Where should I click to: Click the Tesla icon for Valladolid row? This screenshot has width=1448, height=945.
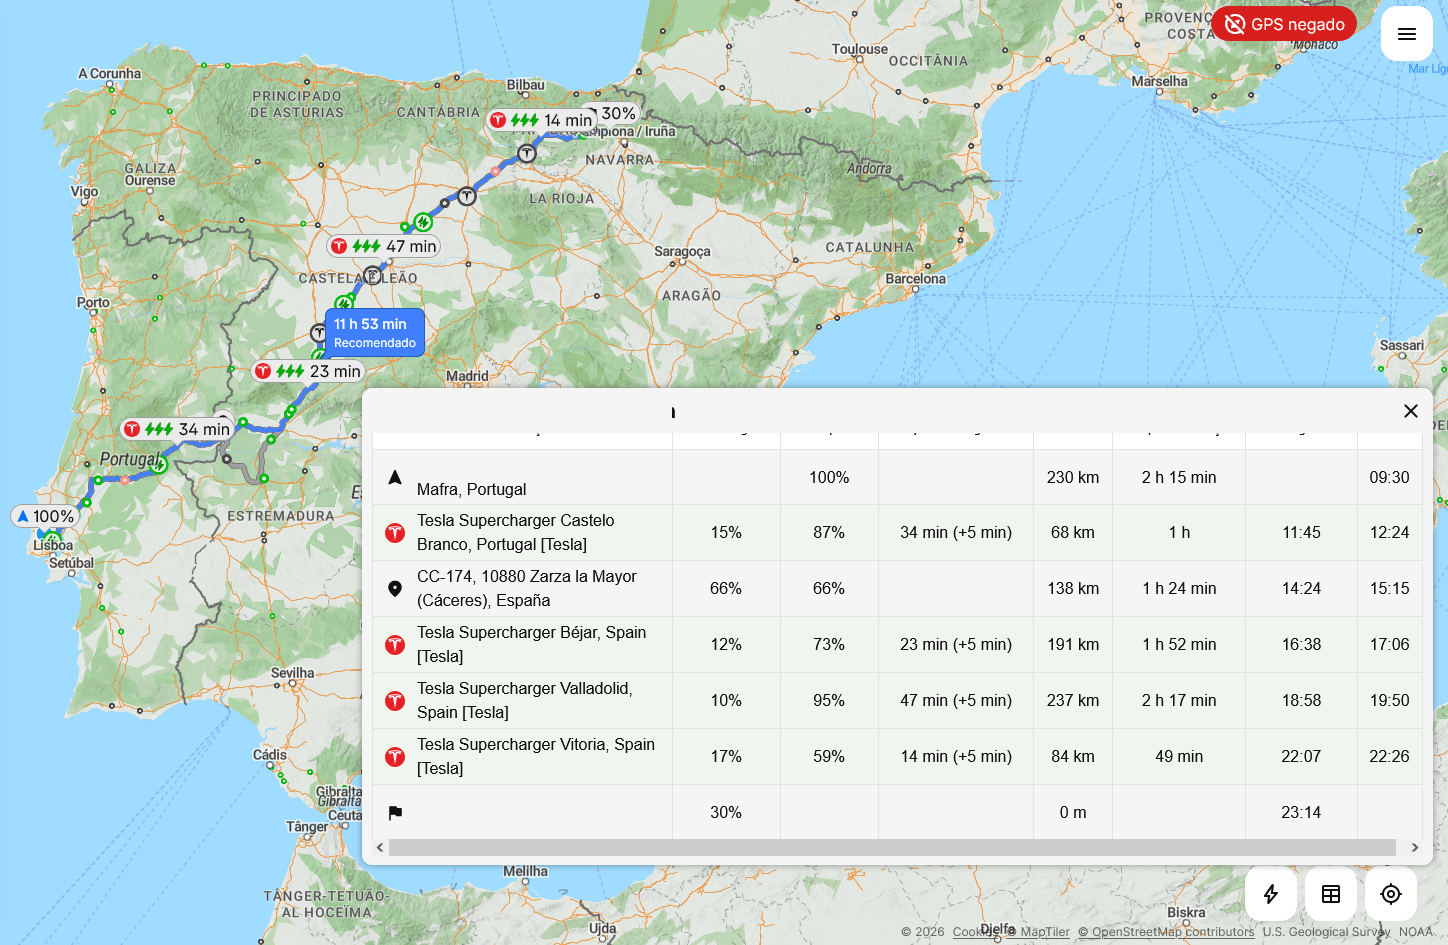click(x=395, y=701)
